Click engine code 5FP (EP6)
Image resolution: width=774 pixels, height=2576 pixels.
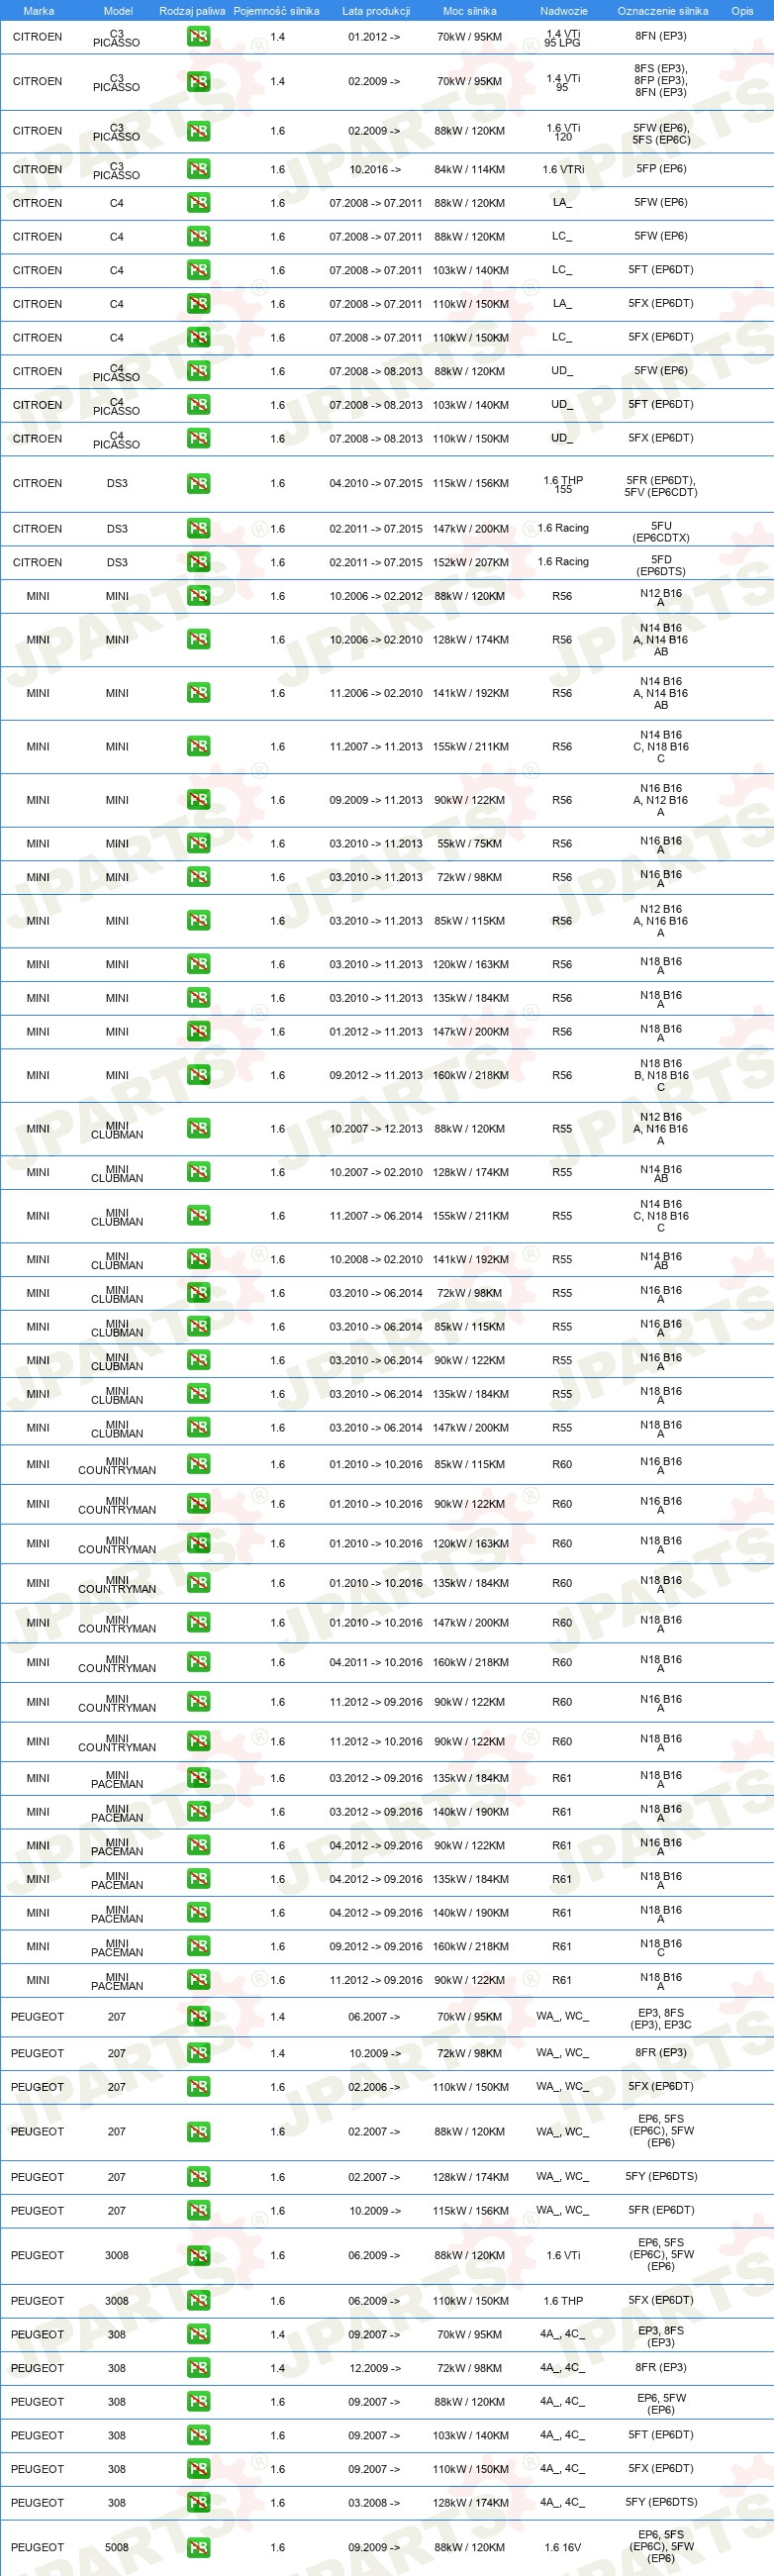[x=661, y=168]
